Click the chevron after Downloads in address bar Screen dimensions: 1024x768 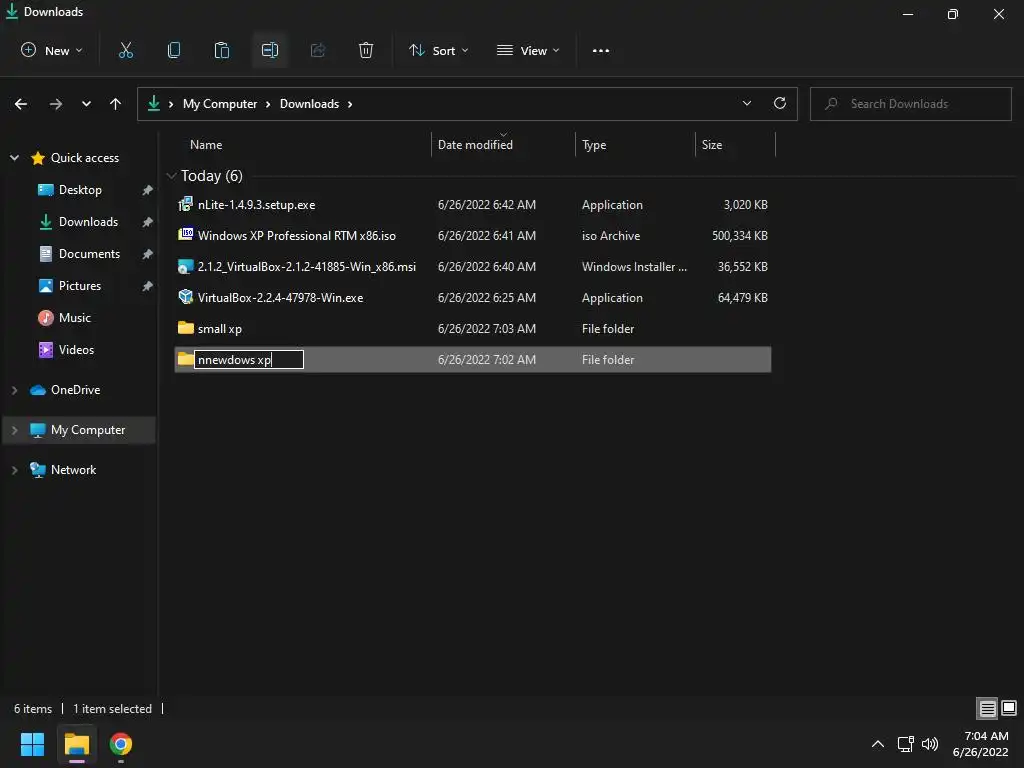click(x=350, y=104)
